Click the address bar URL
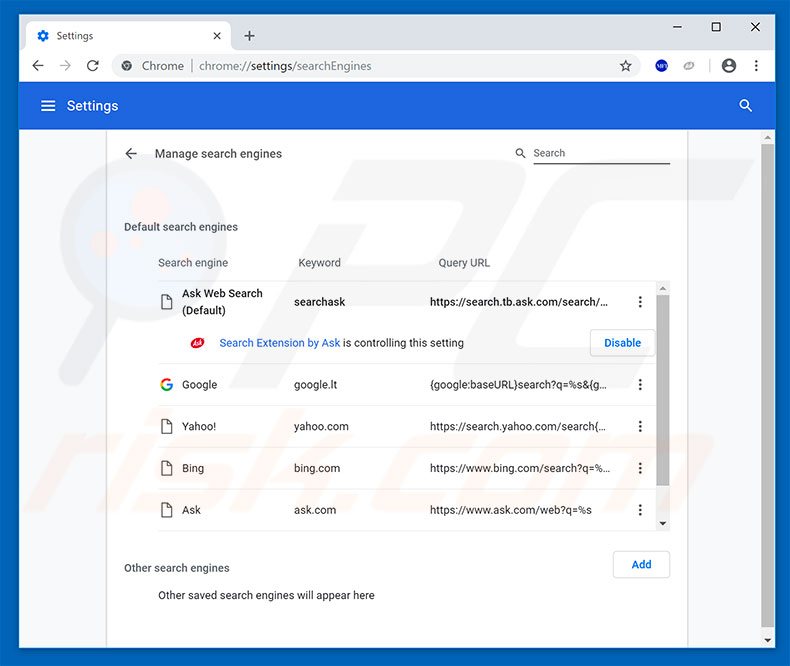 [285, 66]
